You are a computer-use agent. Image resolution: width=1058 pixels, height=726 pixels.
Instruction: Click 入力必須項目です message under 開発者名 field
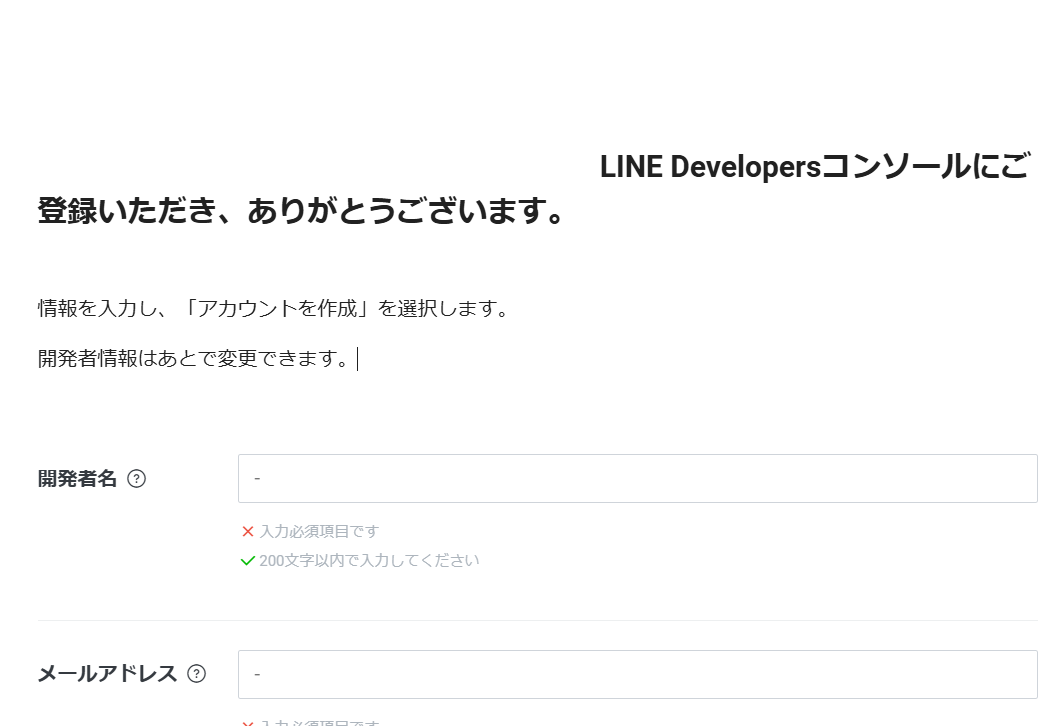(x=319, y=532)
